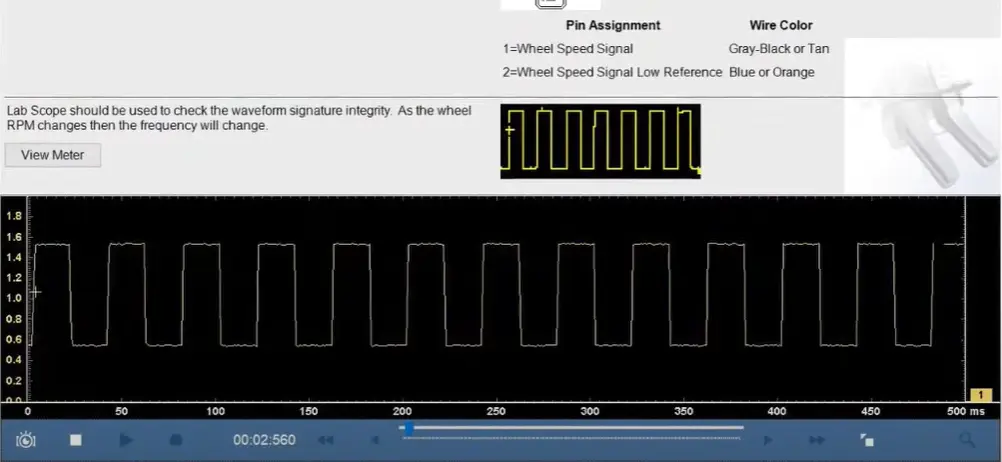The height and width of the screenshot is (462, 1002).
Task: Click the snapshot camera icon
Action: pyautogui.click(x=26, y=439)
